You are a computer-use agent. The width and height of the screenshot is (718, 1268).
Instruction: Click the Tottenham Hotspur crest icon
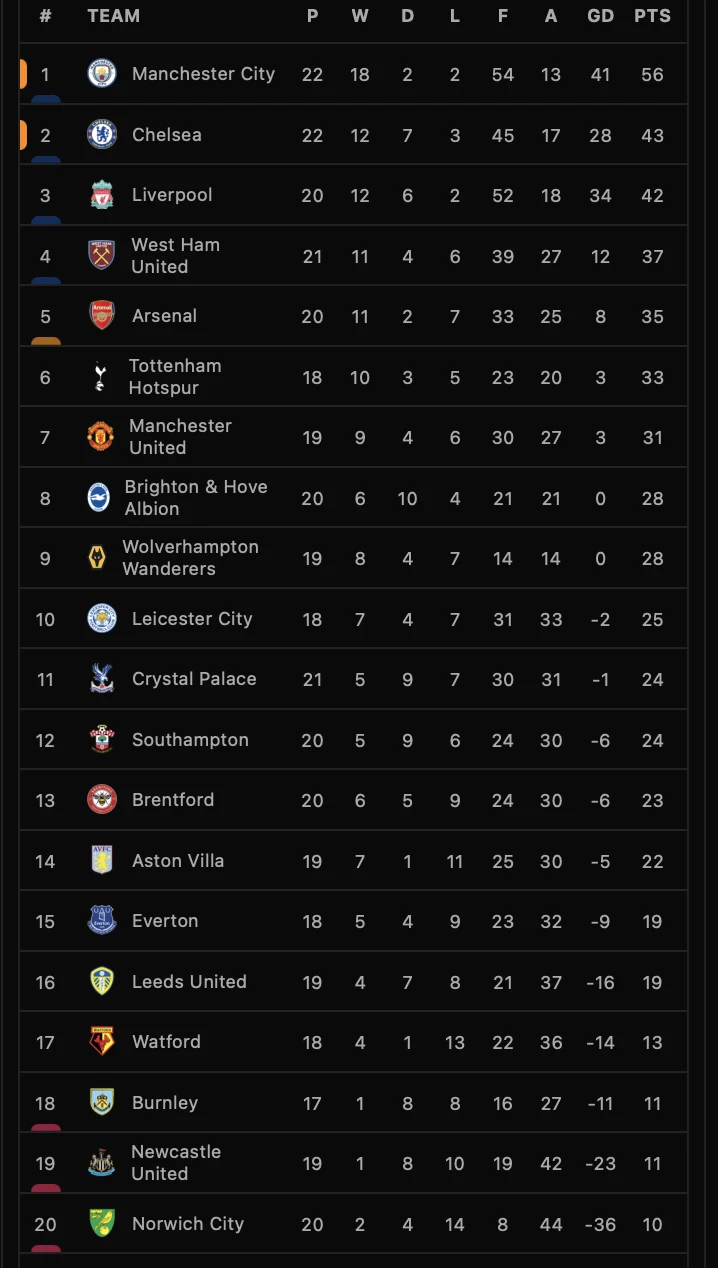(x=100, y=377)
